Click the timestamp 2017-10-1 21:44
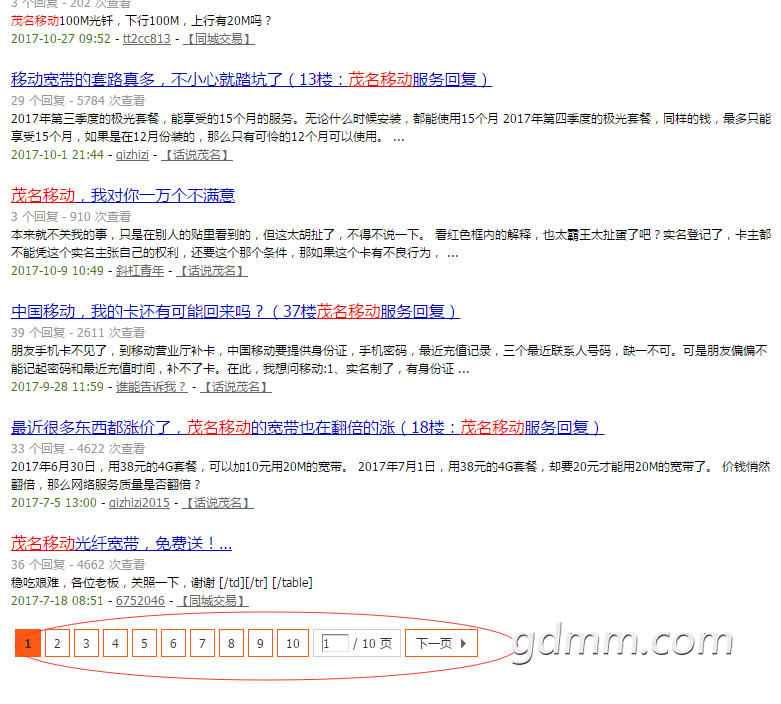781x704 pixels. tap(57, 155)
